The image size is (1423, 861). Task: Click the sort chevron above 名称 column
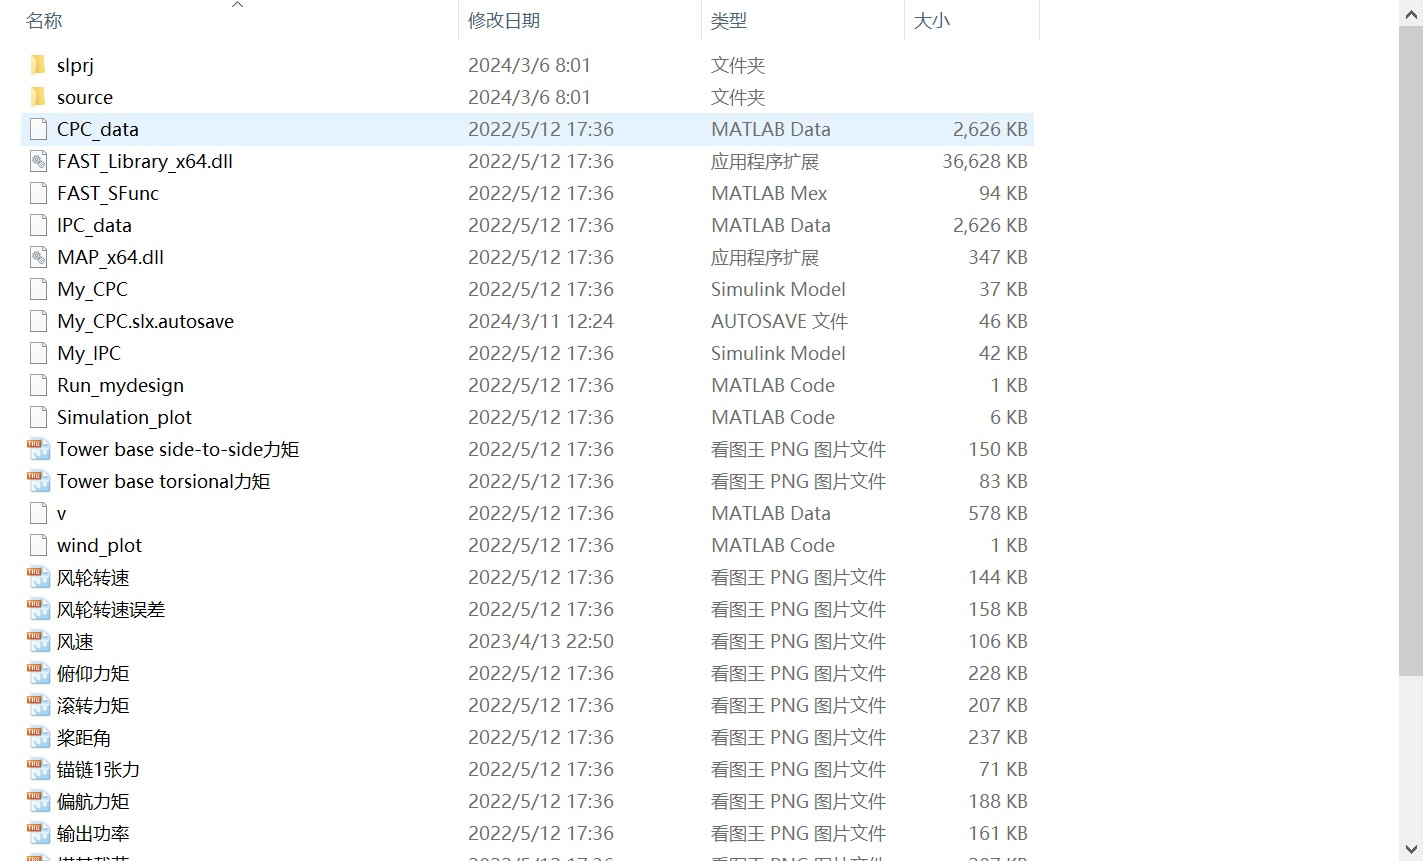237,5
